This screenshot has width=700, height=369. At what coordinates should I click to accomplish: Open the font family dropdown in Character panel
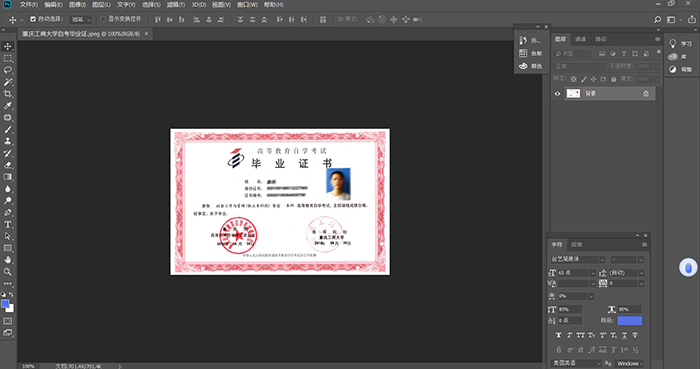point(578,259)
